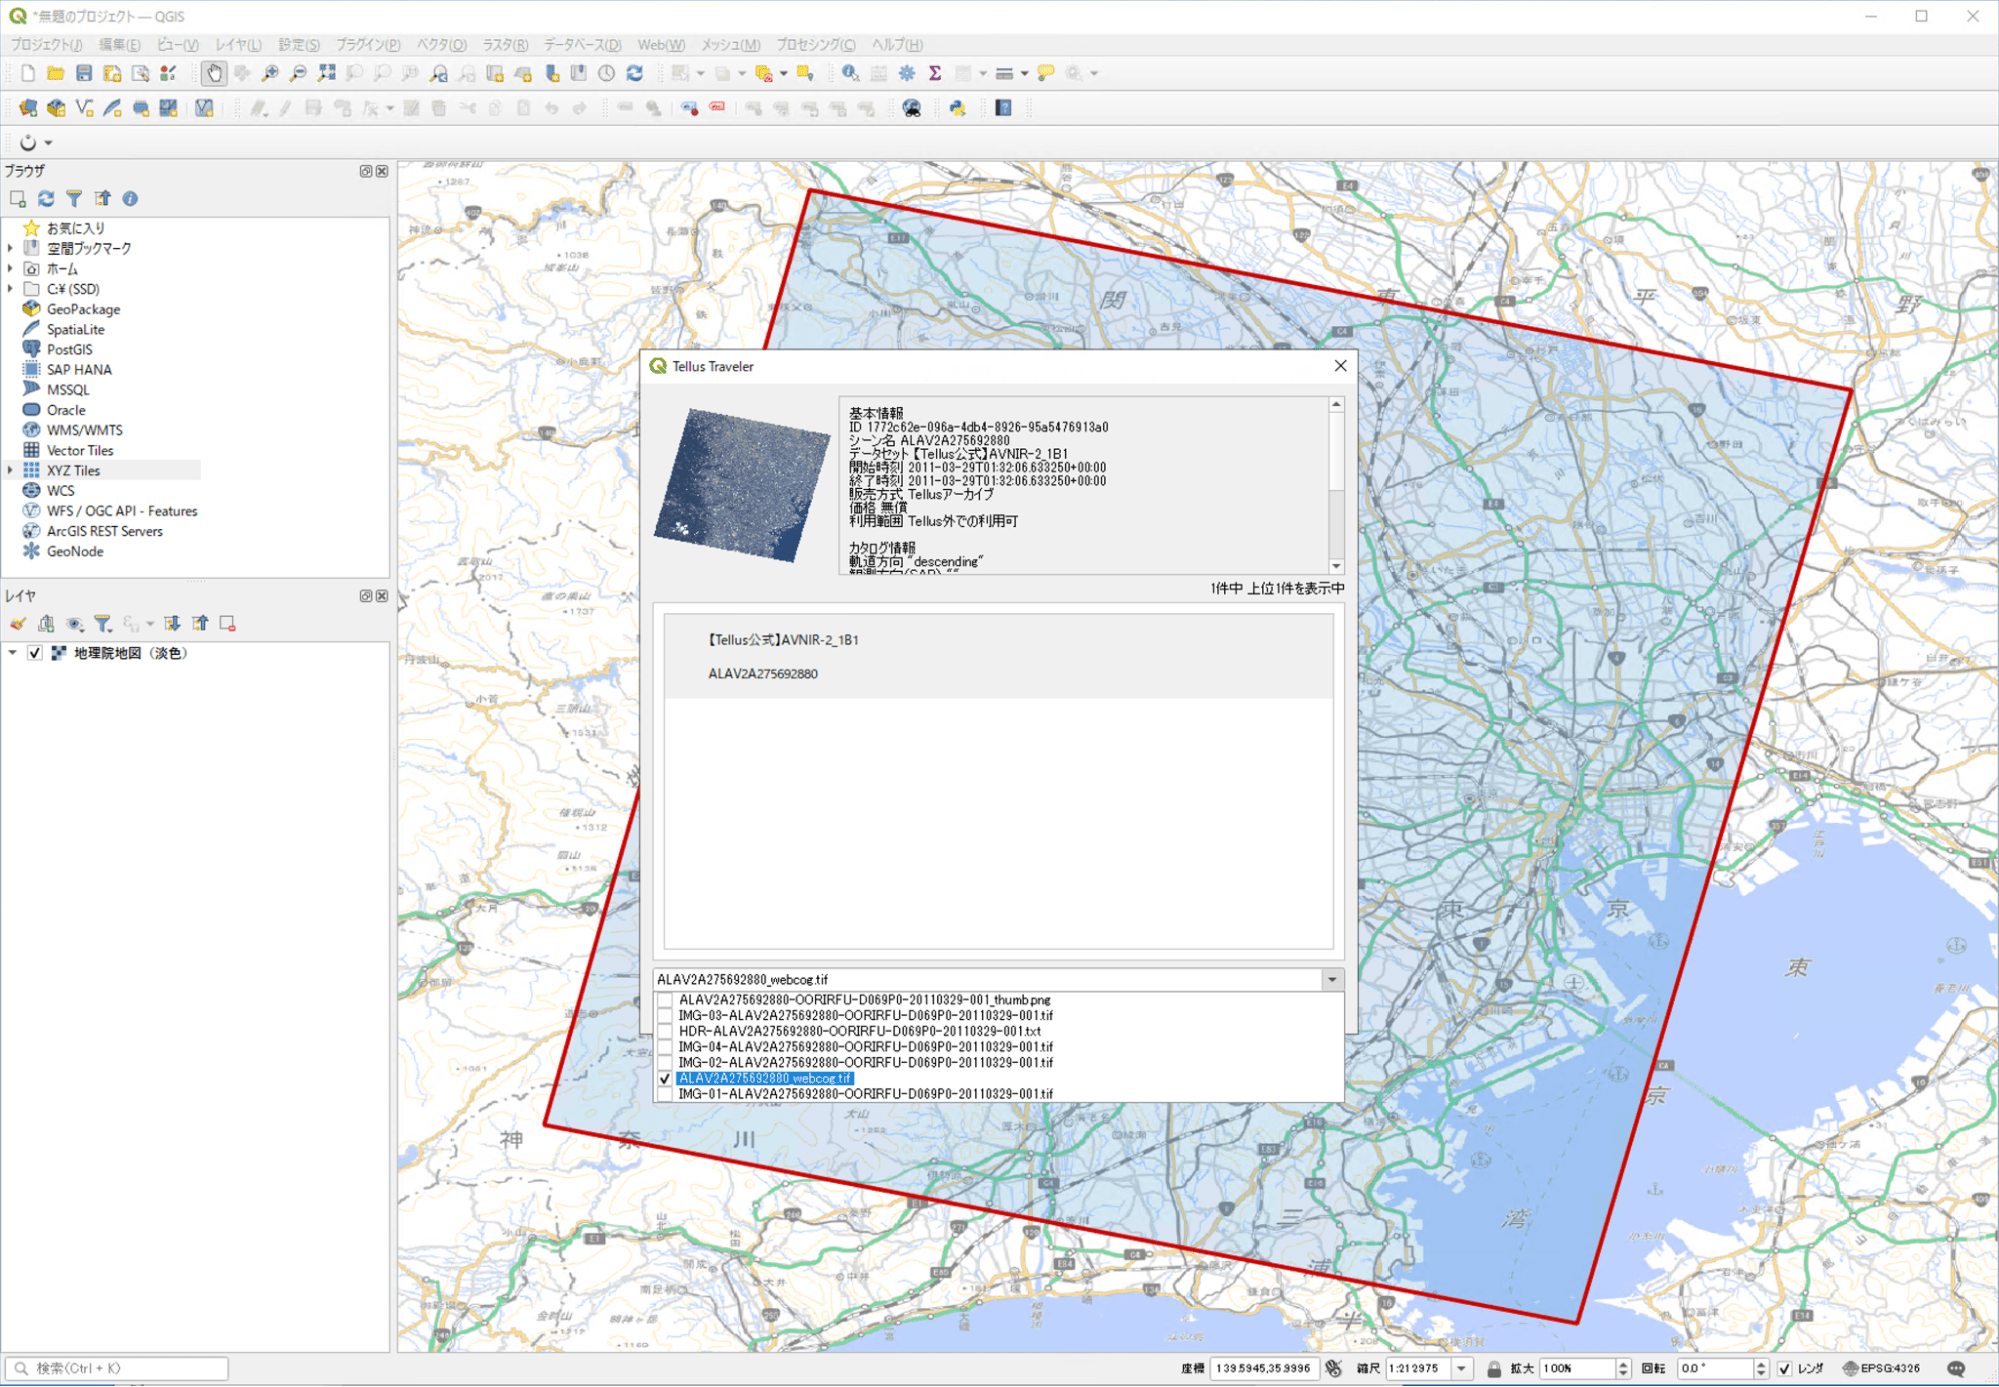This screenshot has height=1387, width=1999.
Task: Open the ヘルプ(H) menu
Action: tap(897, 44)
